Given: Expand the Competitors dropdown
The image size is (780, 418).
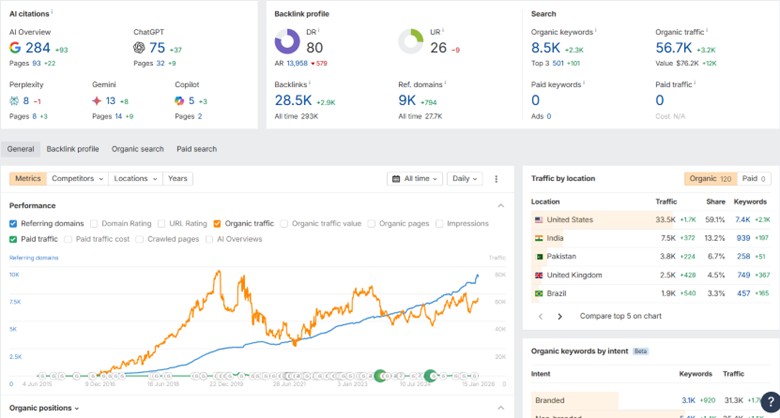Looking at the screenshot, I should pyautogui.click(x=78, y=179).
